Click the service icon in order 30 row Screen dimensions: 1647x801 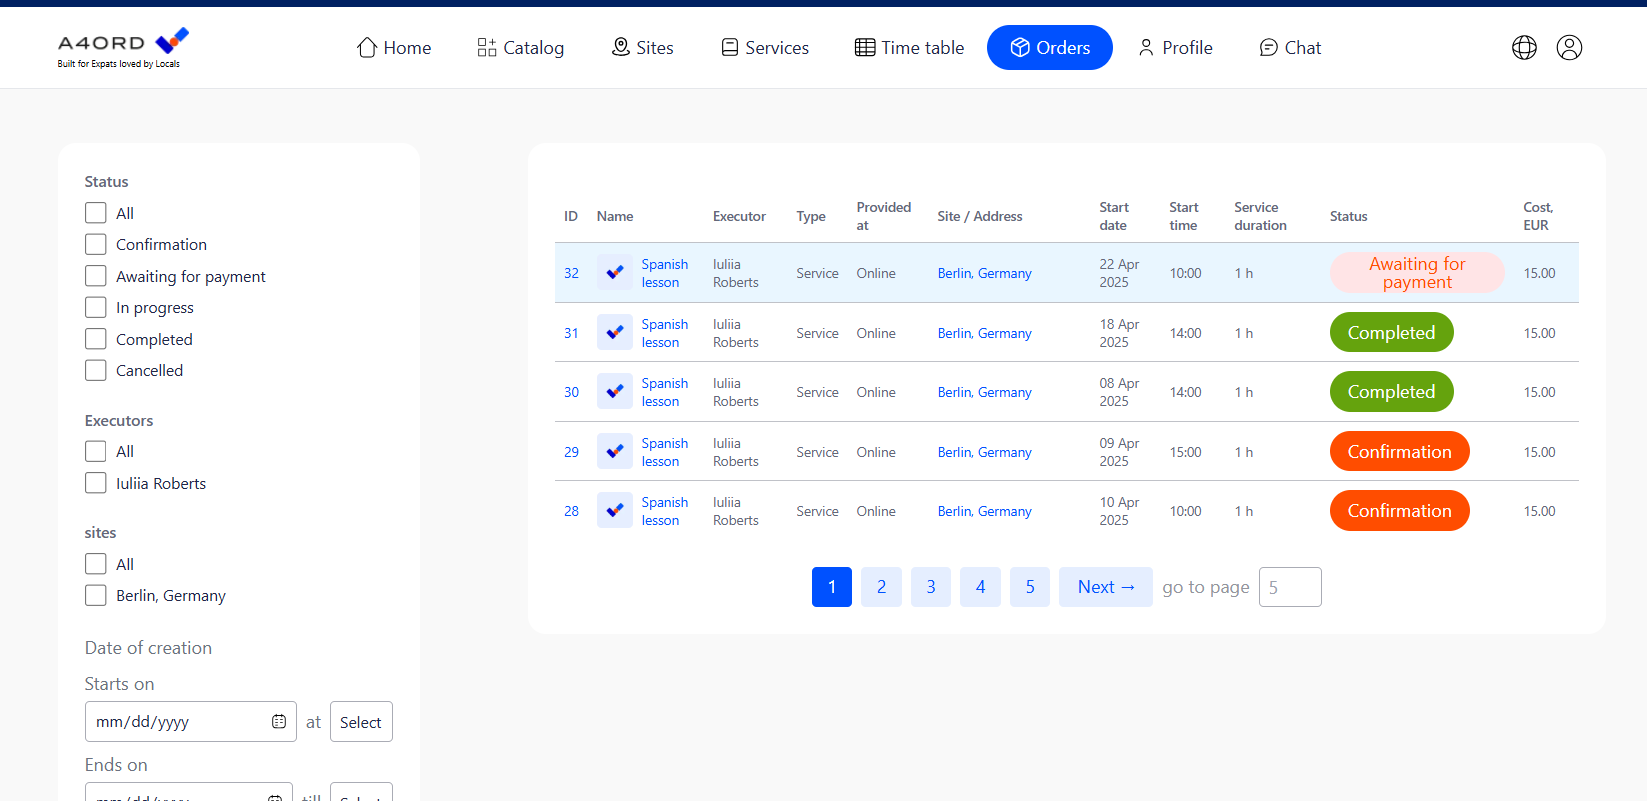[x=615, y=391]
